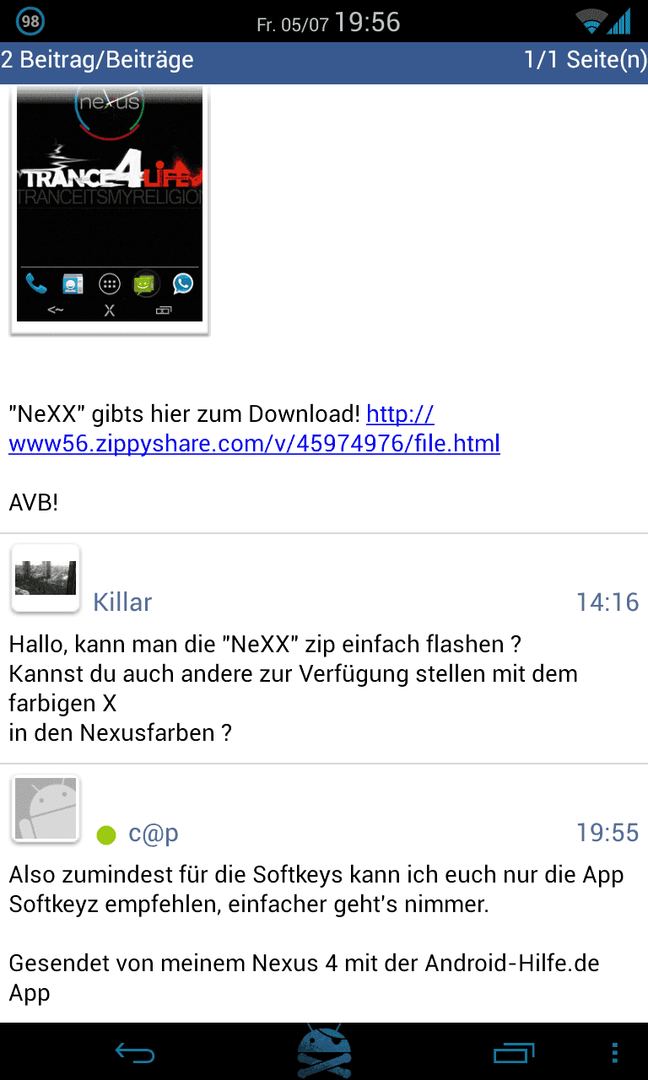This screenshot has width=648, height=1080.
Task: Open Killar's avatar picture
Action: [x=45, y=578]
